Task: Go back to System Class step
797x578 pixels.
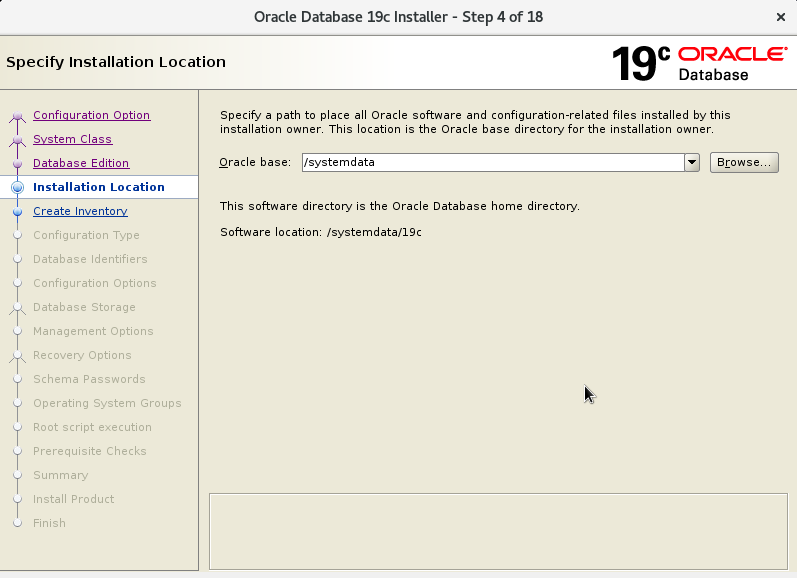Action: click(73, 139)
